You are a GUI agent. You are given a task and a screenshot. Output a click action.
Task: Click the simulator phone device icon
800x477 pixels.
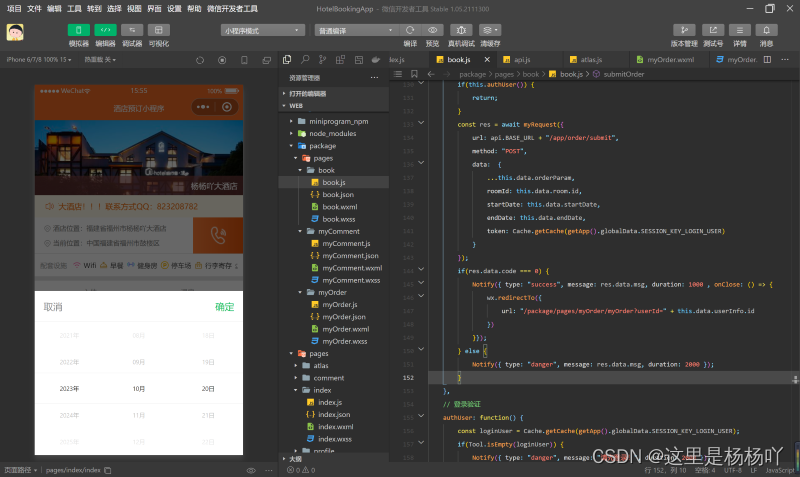tap(244, 60)
